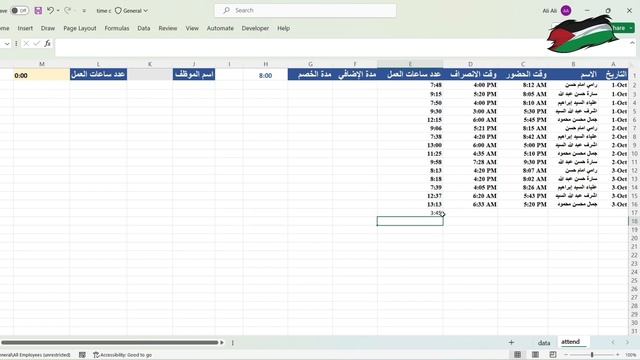Viewport: 640px width, 360px height.
Task: Click the Enter checkmark in formula bar
Action: [x=37, y=43]
